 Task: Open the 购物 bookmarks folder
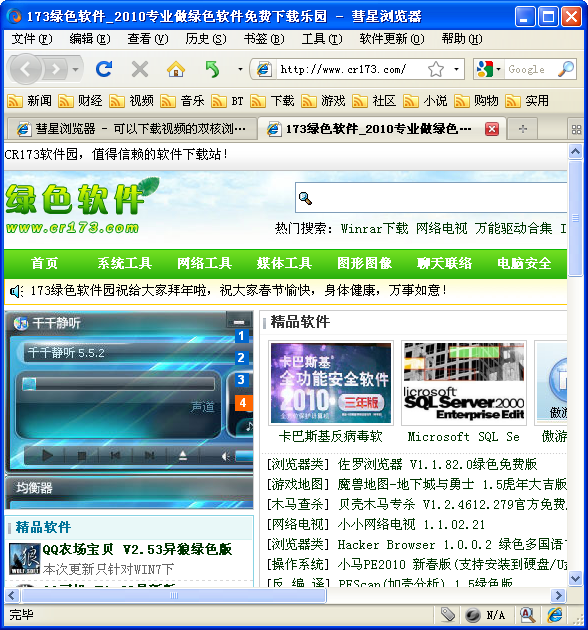coord(476,101)
